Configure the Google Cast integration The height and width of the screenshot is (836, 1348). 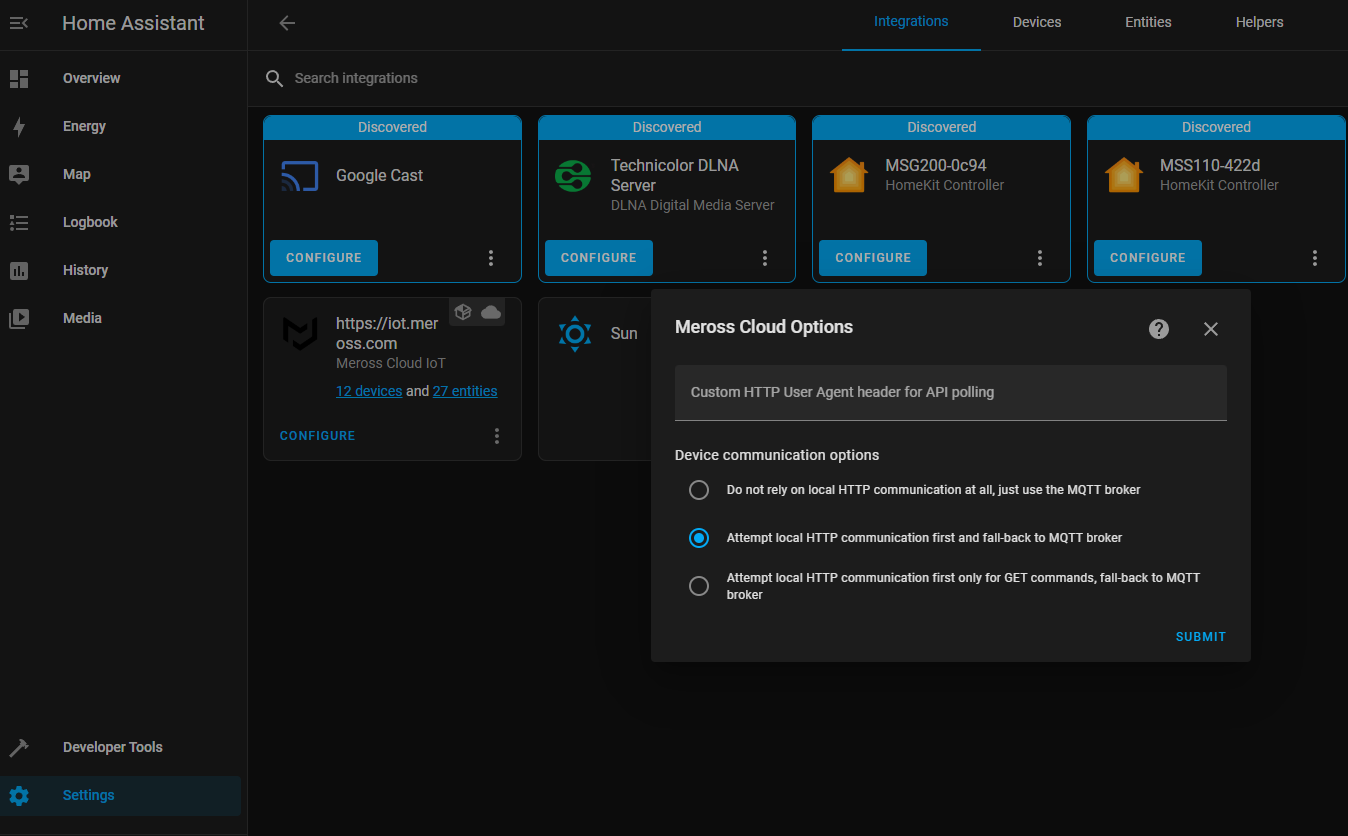click(324, 258)
